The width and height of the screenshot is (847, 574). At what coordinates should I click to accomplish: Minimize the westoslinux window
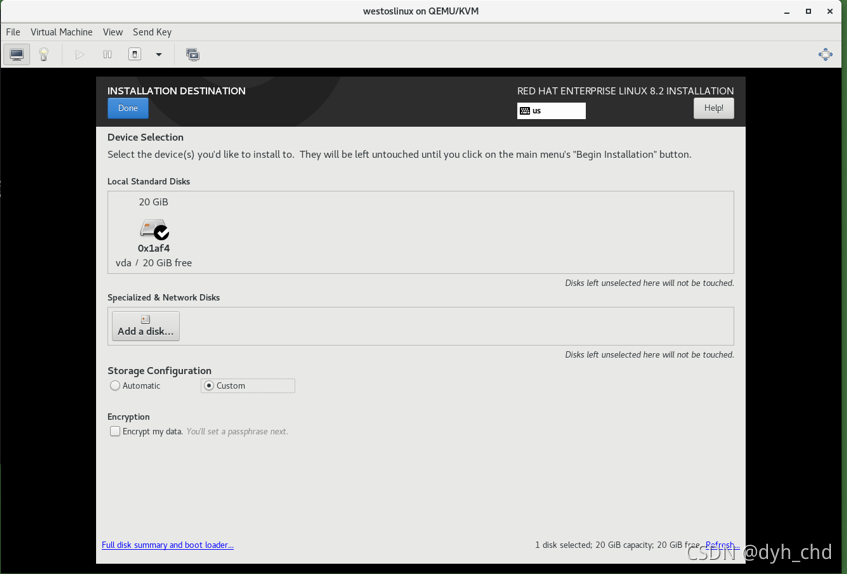(787, 11)
